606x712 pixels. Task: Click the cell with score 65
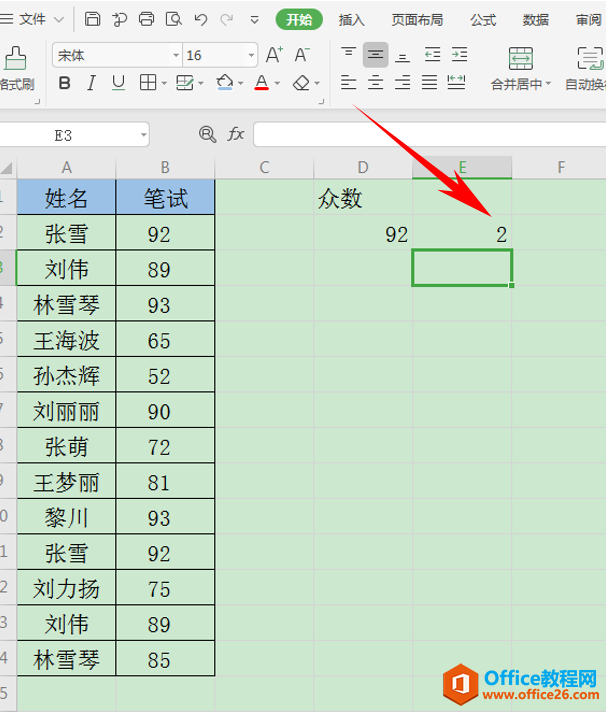pos(165,340)
